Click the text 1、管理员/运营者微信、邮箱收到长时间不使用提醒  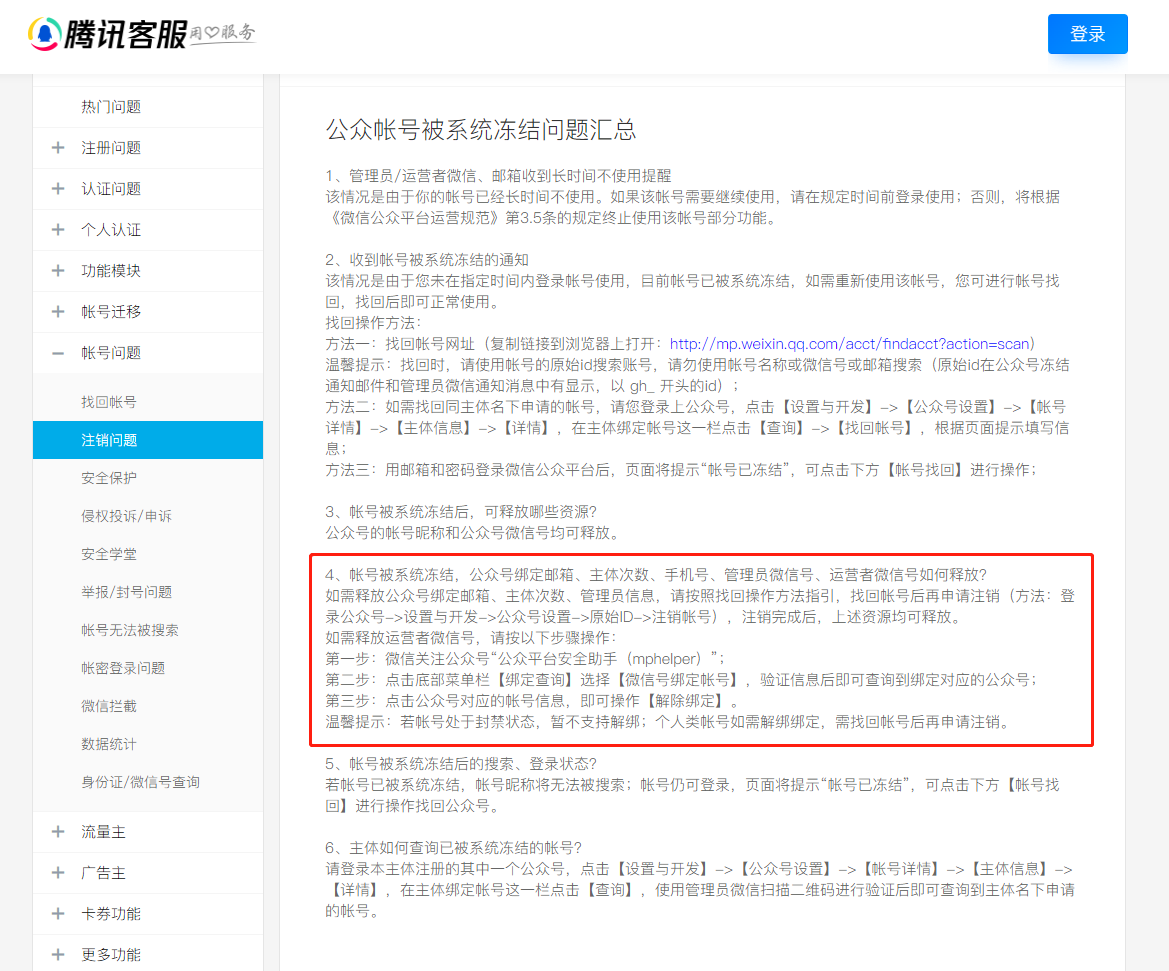pos(498,176)
